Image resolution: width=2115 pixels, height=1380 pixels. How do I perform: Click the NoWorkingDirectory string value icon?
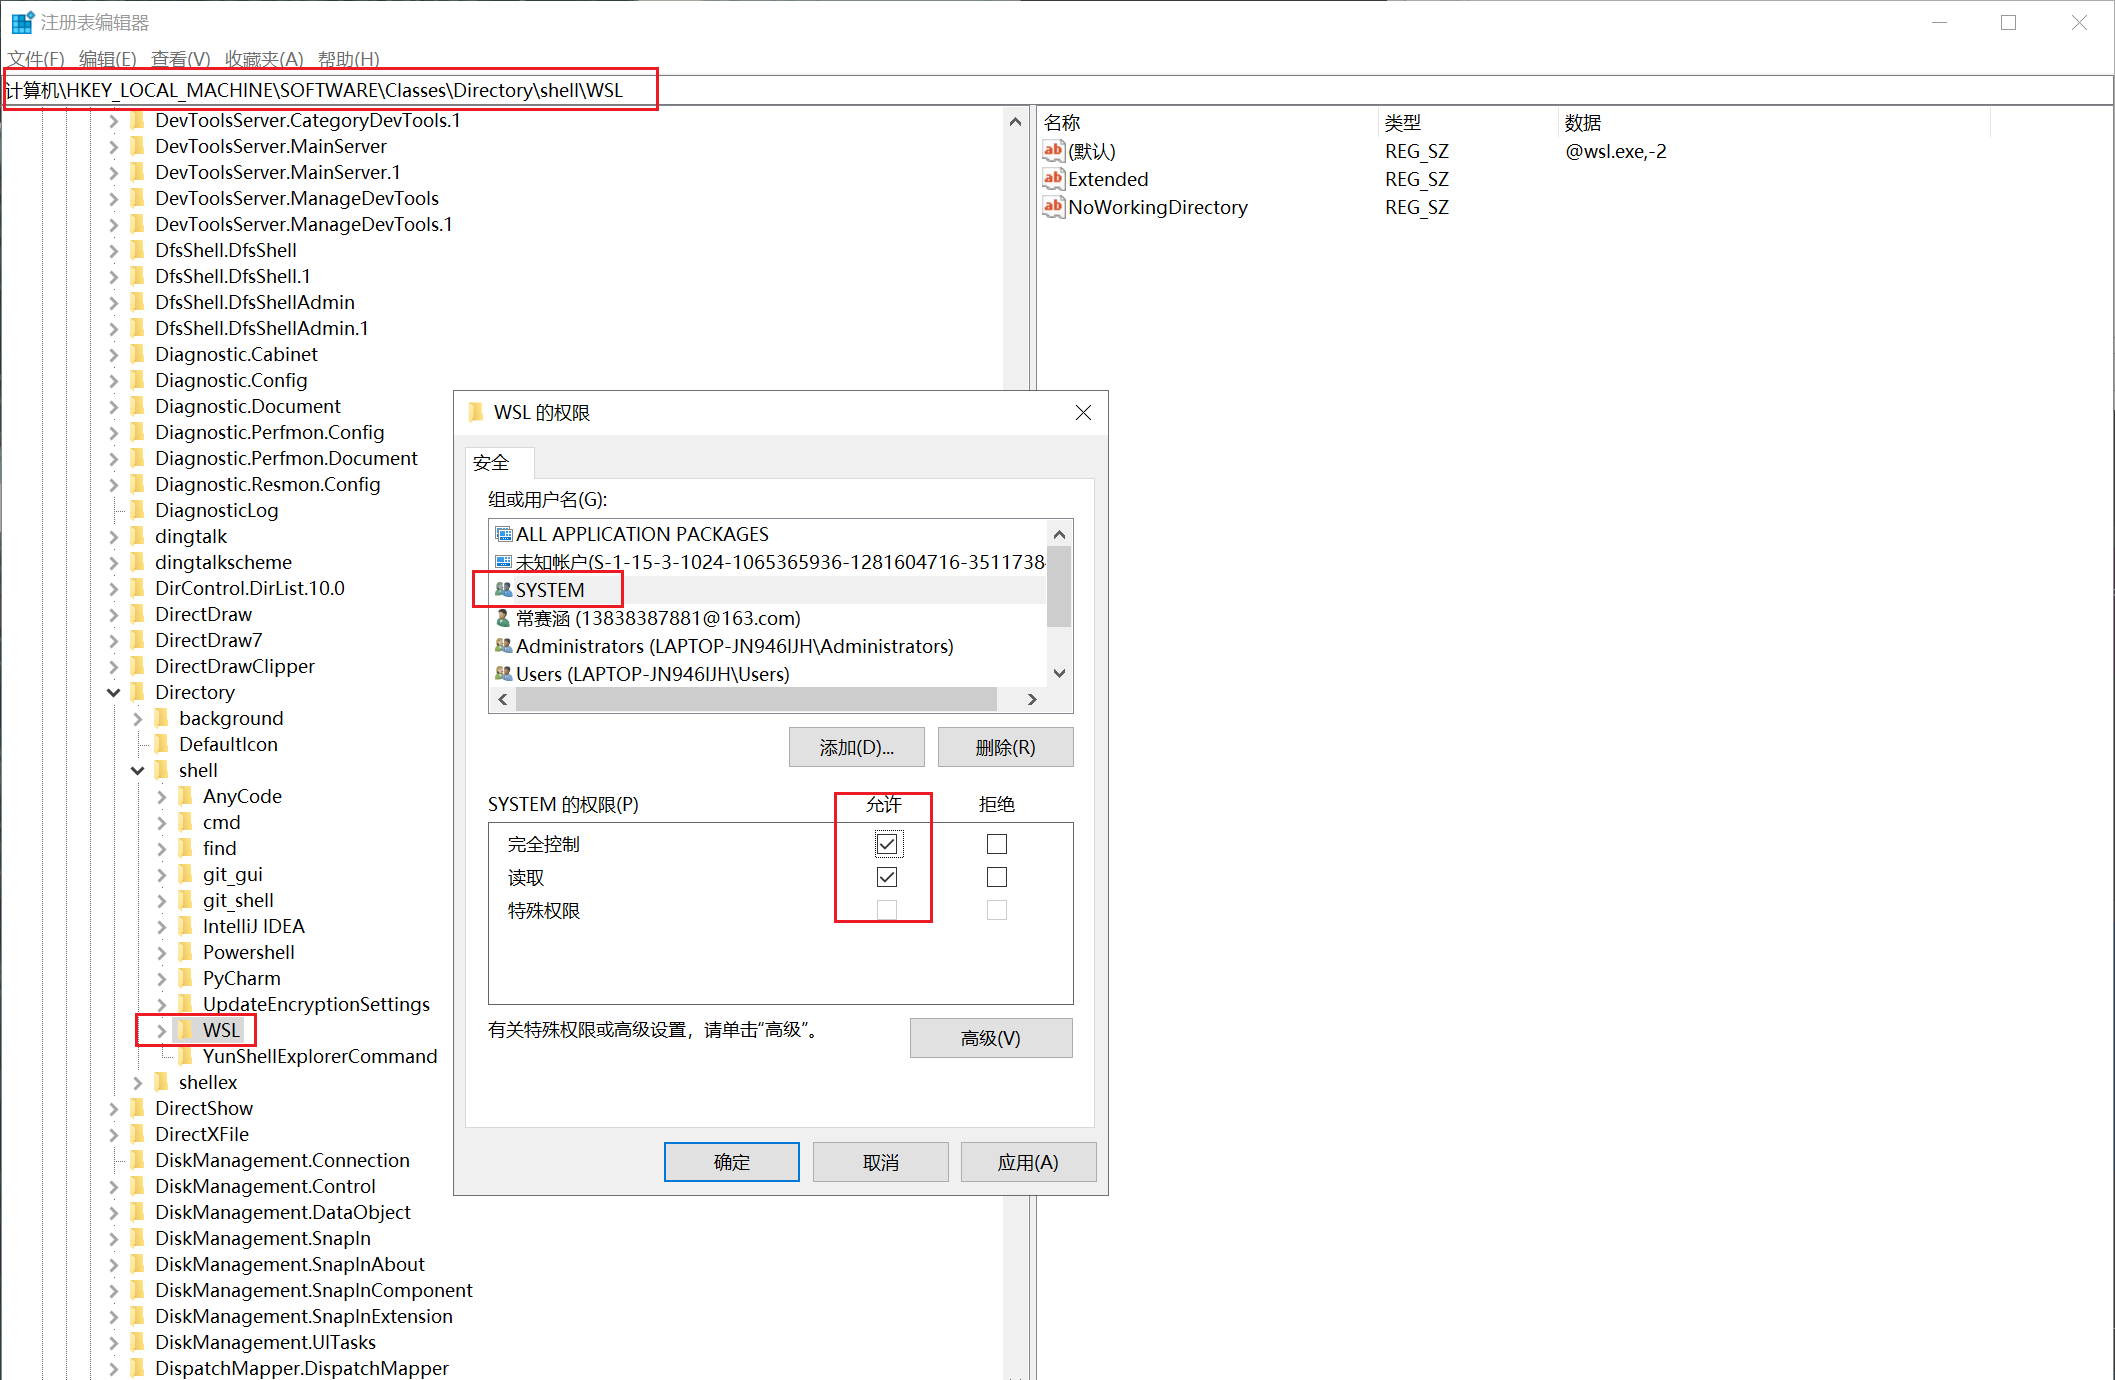pos(1053,207)
